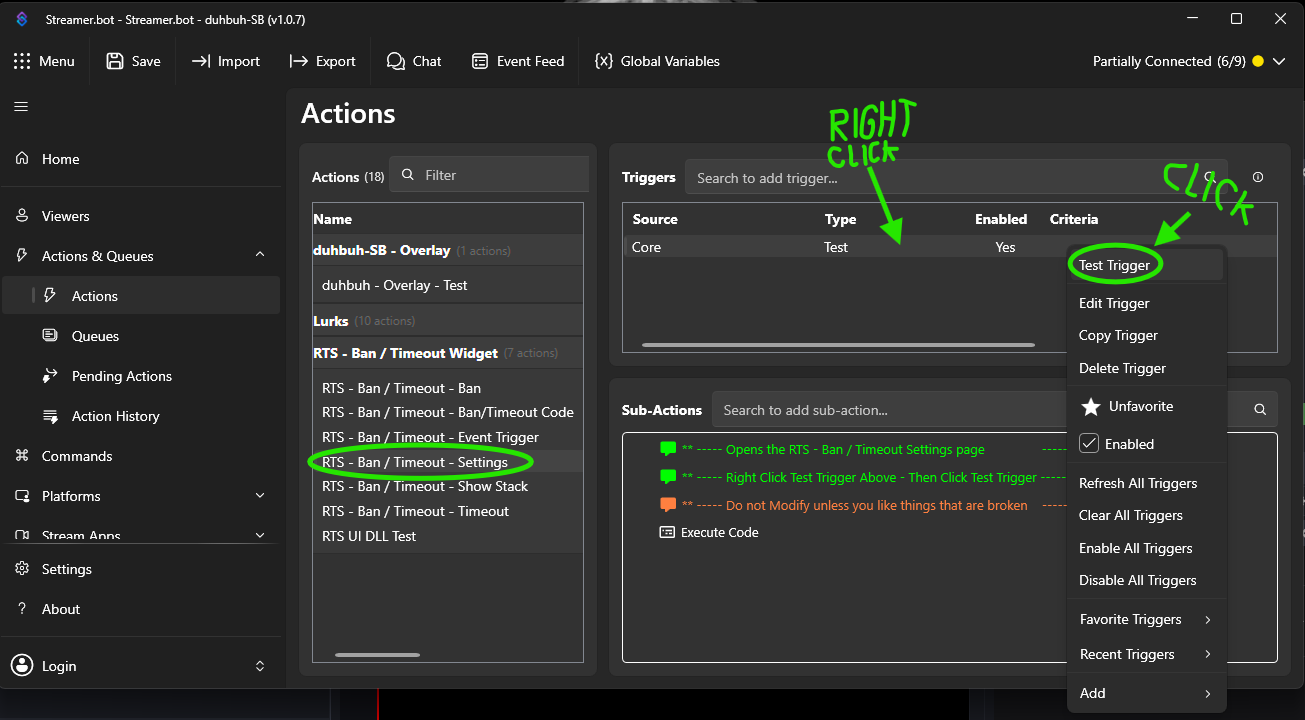Click the actions list horizontal scrollbar
Viewport: 1305px width, 720px height.
(x=377, y=655)
